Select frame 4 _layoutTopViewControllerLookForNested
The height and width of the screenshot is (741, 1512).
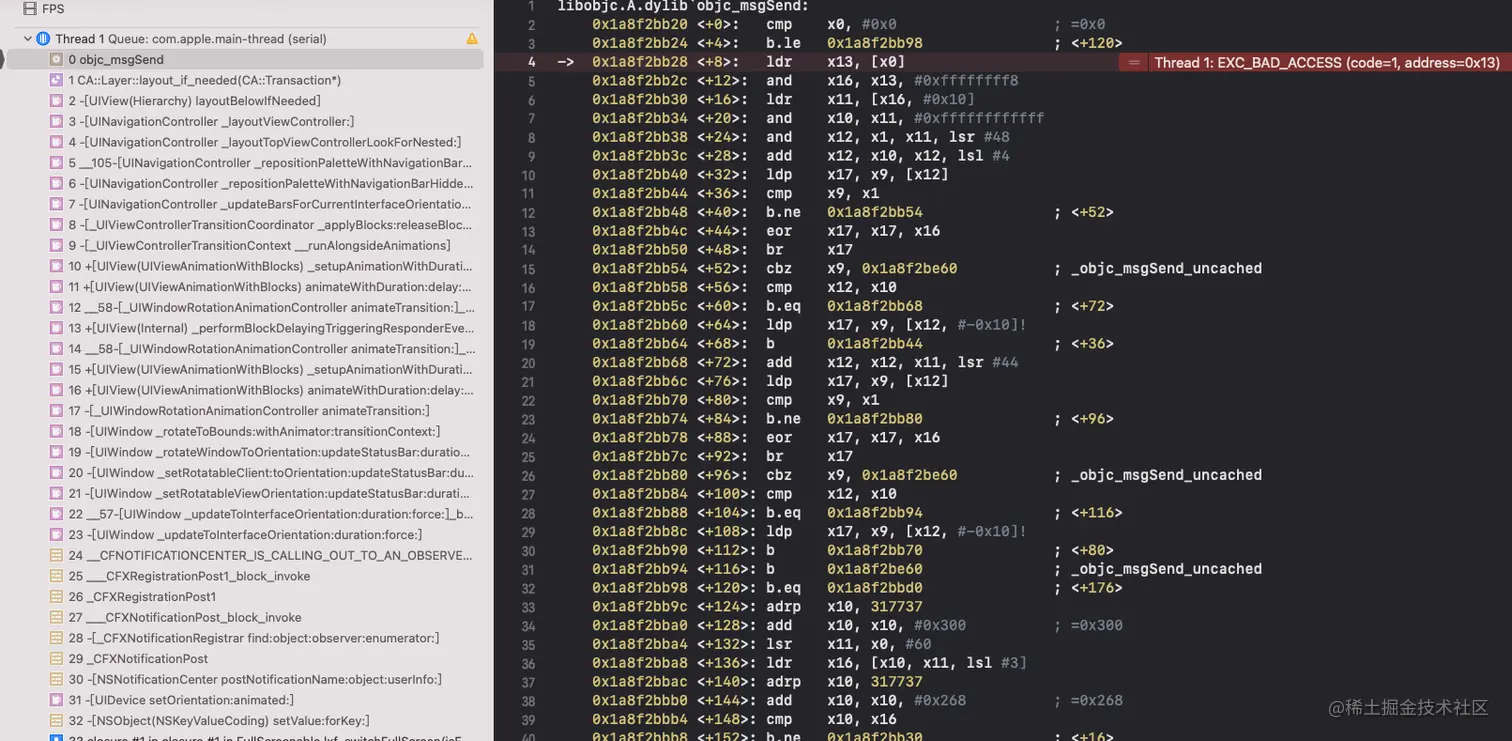[246, 142]
